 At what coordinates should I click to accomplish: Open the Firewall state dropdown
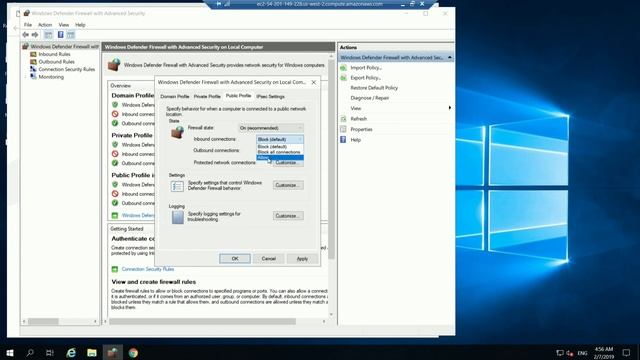coord(271,128)
